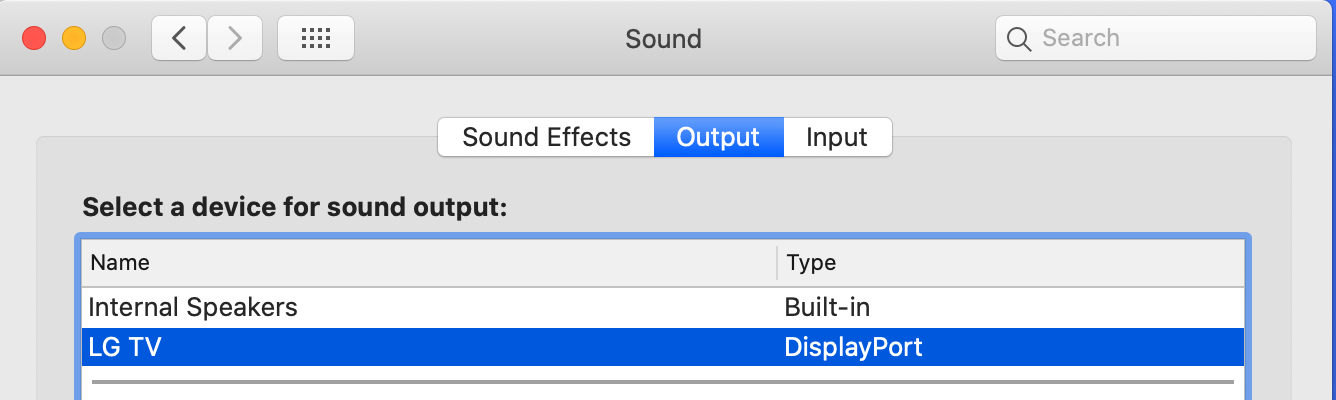Go back with the left chevron button
The width and height of the screenshot is (1336, 400).
coord(179,39)
